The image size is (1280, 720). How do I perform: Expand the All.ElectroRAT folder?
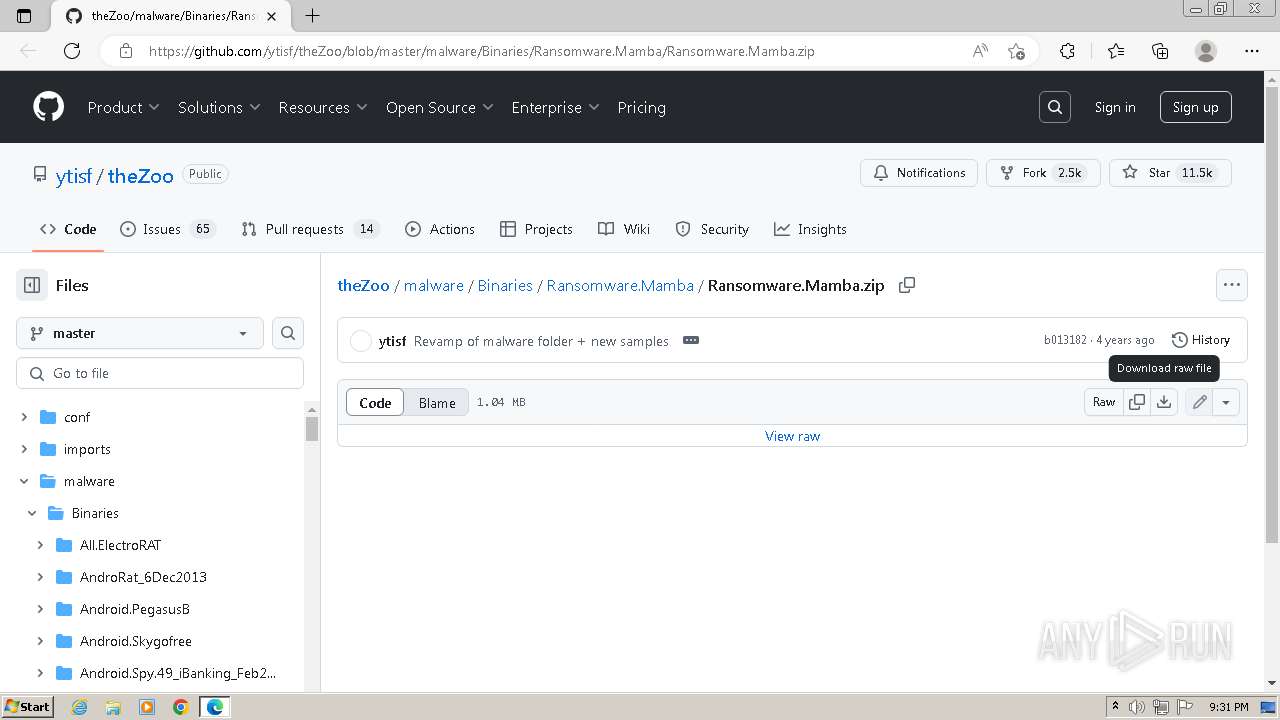40,545
